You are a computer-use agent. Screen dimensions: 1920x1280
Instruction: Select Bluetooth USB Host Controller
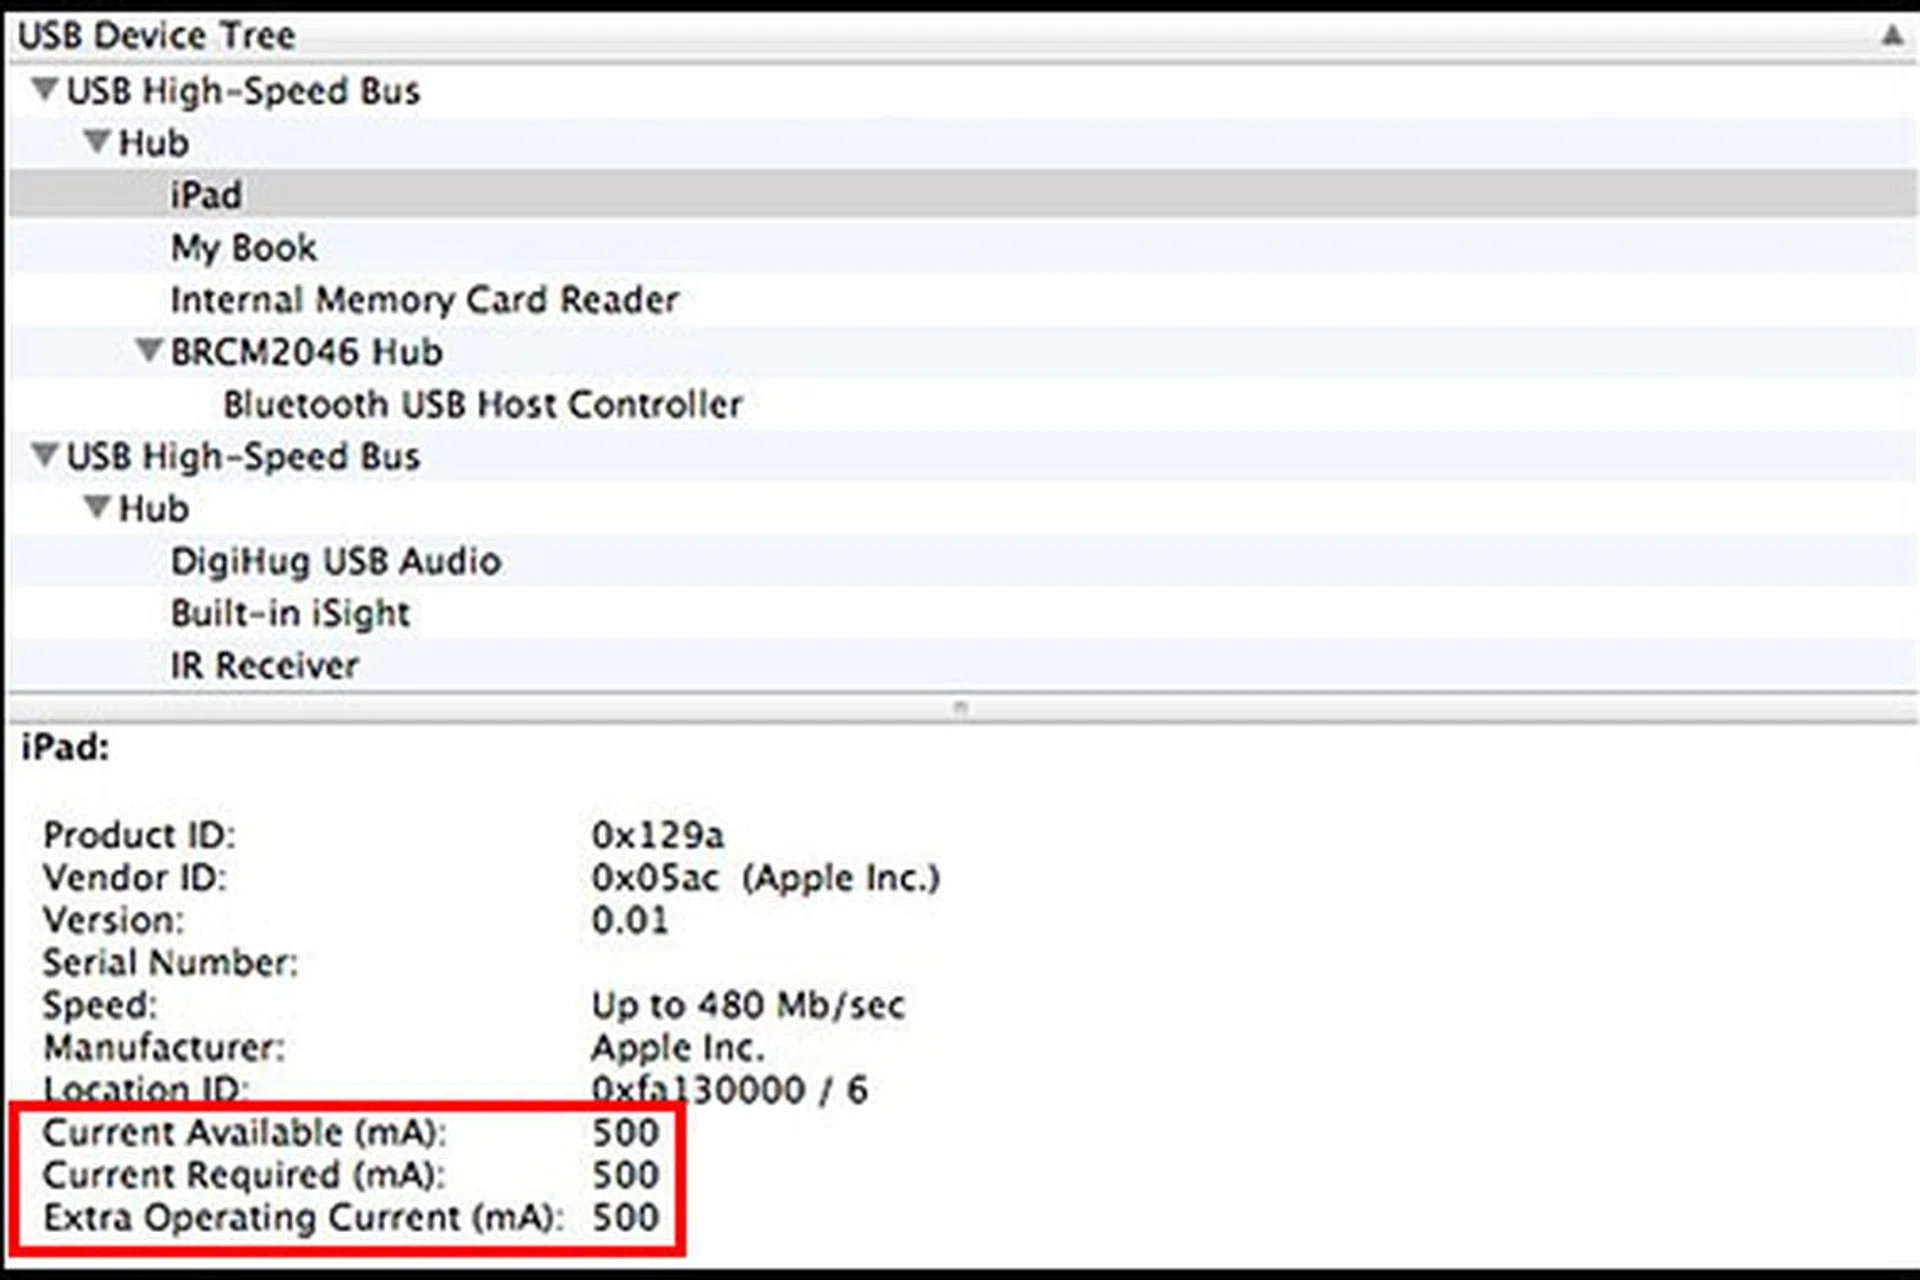click(482, 404)
